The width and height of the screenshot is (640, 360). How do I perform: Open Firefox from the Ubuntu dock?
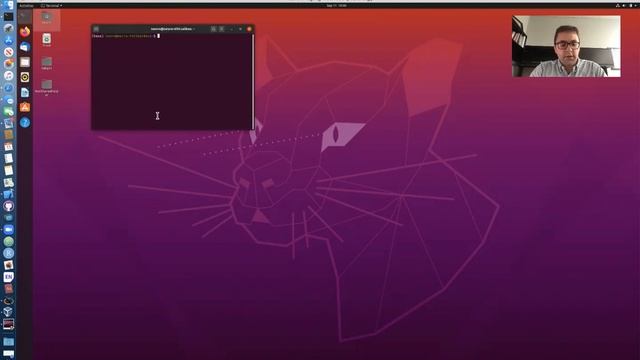(x=25, y=31)
